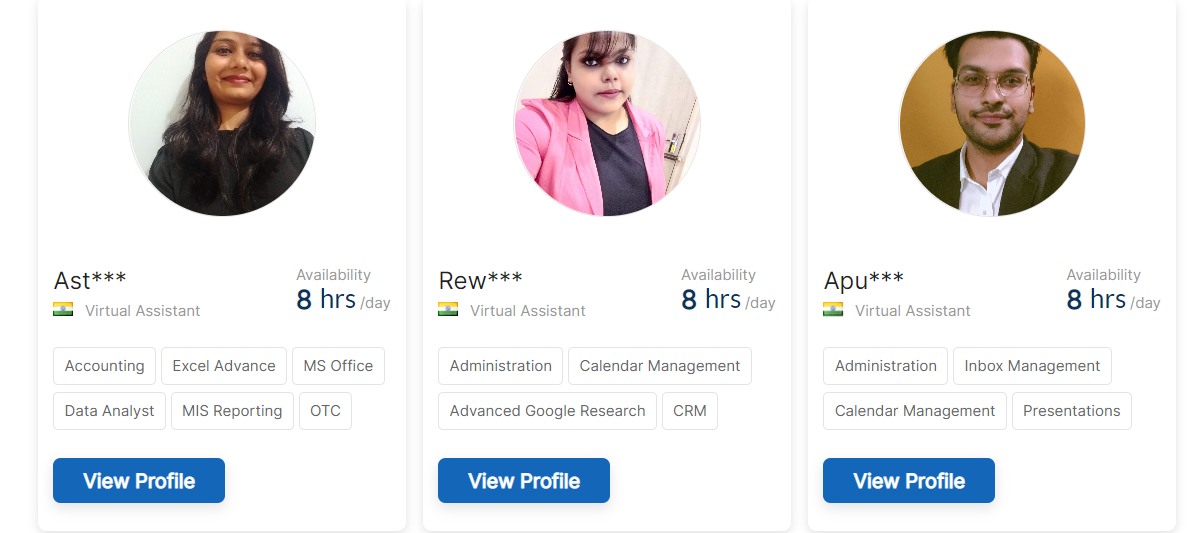This screenshot has width=1194, height=533.
Task: Click the profile photo of Ast***
Action: tap(222, 123)
